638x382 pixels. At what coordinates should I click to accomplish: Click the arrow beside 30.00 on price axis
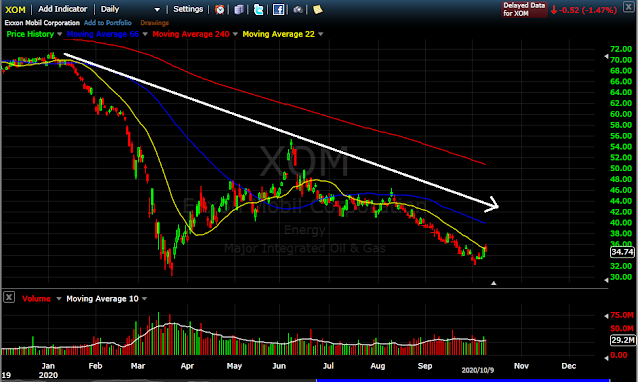606,279
